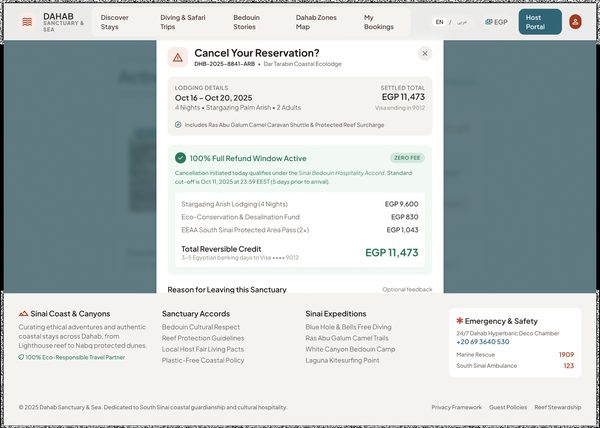Open Dahab Zones Map

tap(316, 22)
